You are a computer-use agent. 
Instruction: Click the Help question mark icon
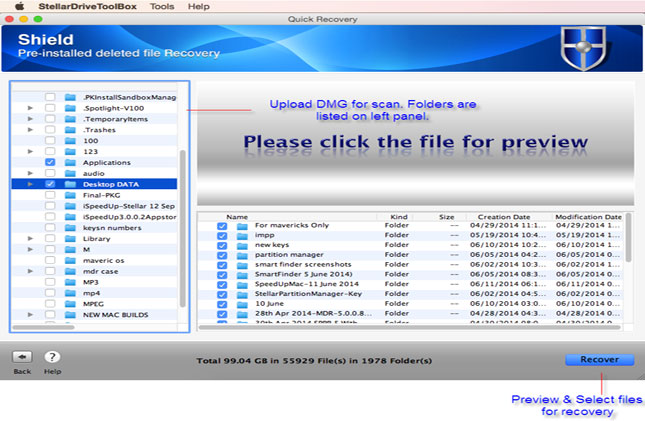52,357
